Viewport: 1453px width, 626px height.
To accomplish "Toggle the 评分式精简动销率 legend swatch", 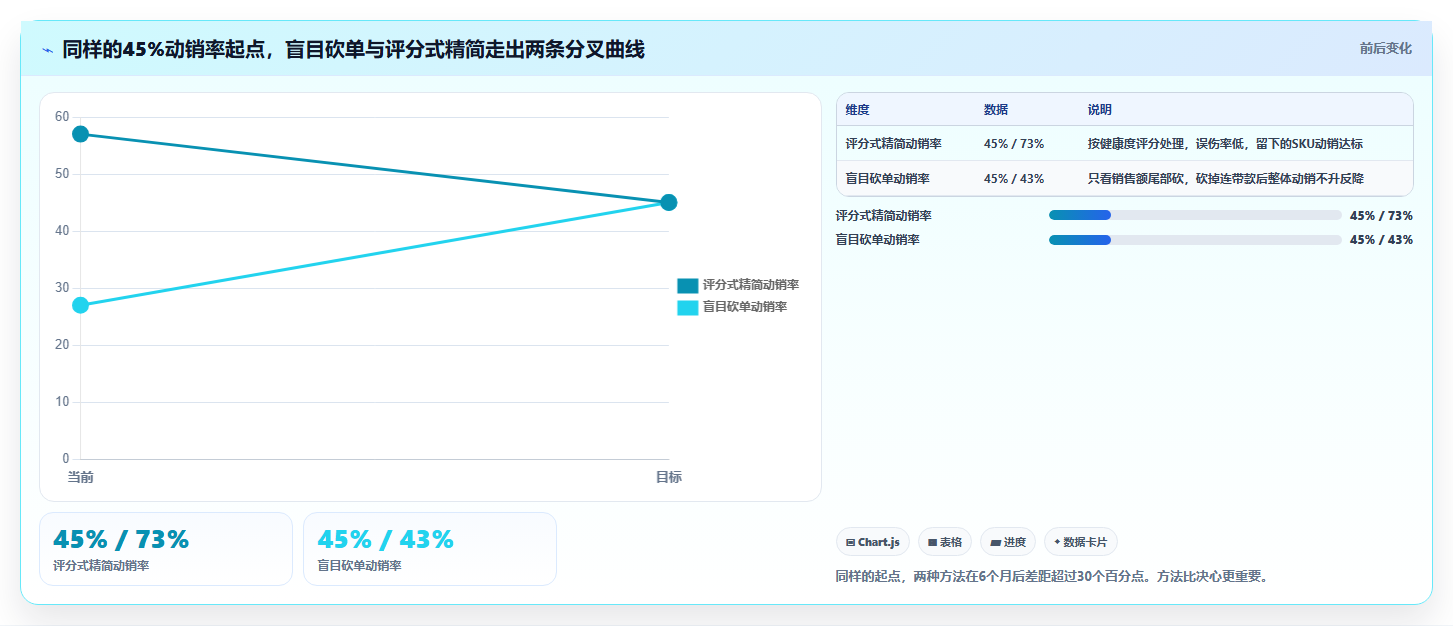I will click(687, 285).
